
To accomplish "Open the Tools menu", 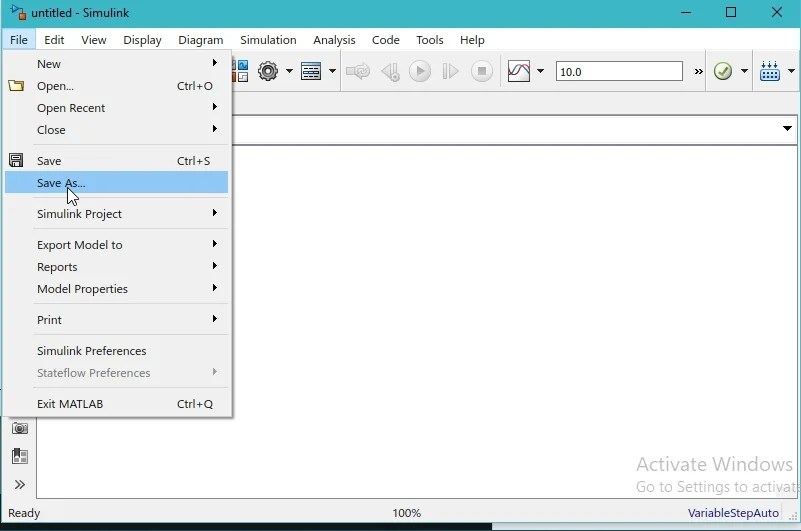I will point(430,40).
